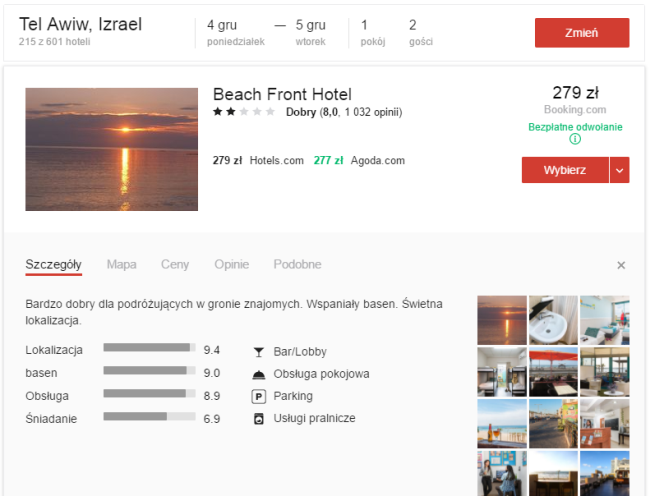Expand the dropdown arrow beside Wybierz
The image size is (650, 496).
click(620, 170)
